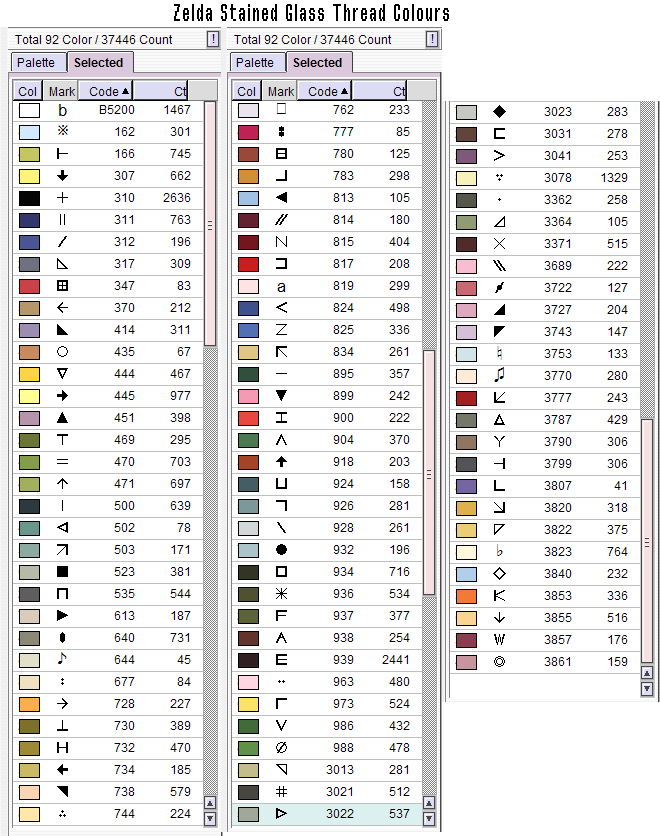Click the scrollbar thumb in the right panel
The image size is (660, 836).
point(647,540)
